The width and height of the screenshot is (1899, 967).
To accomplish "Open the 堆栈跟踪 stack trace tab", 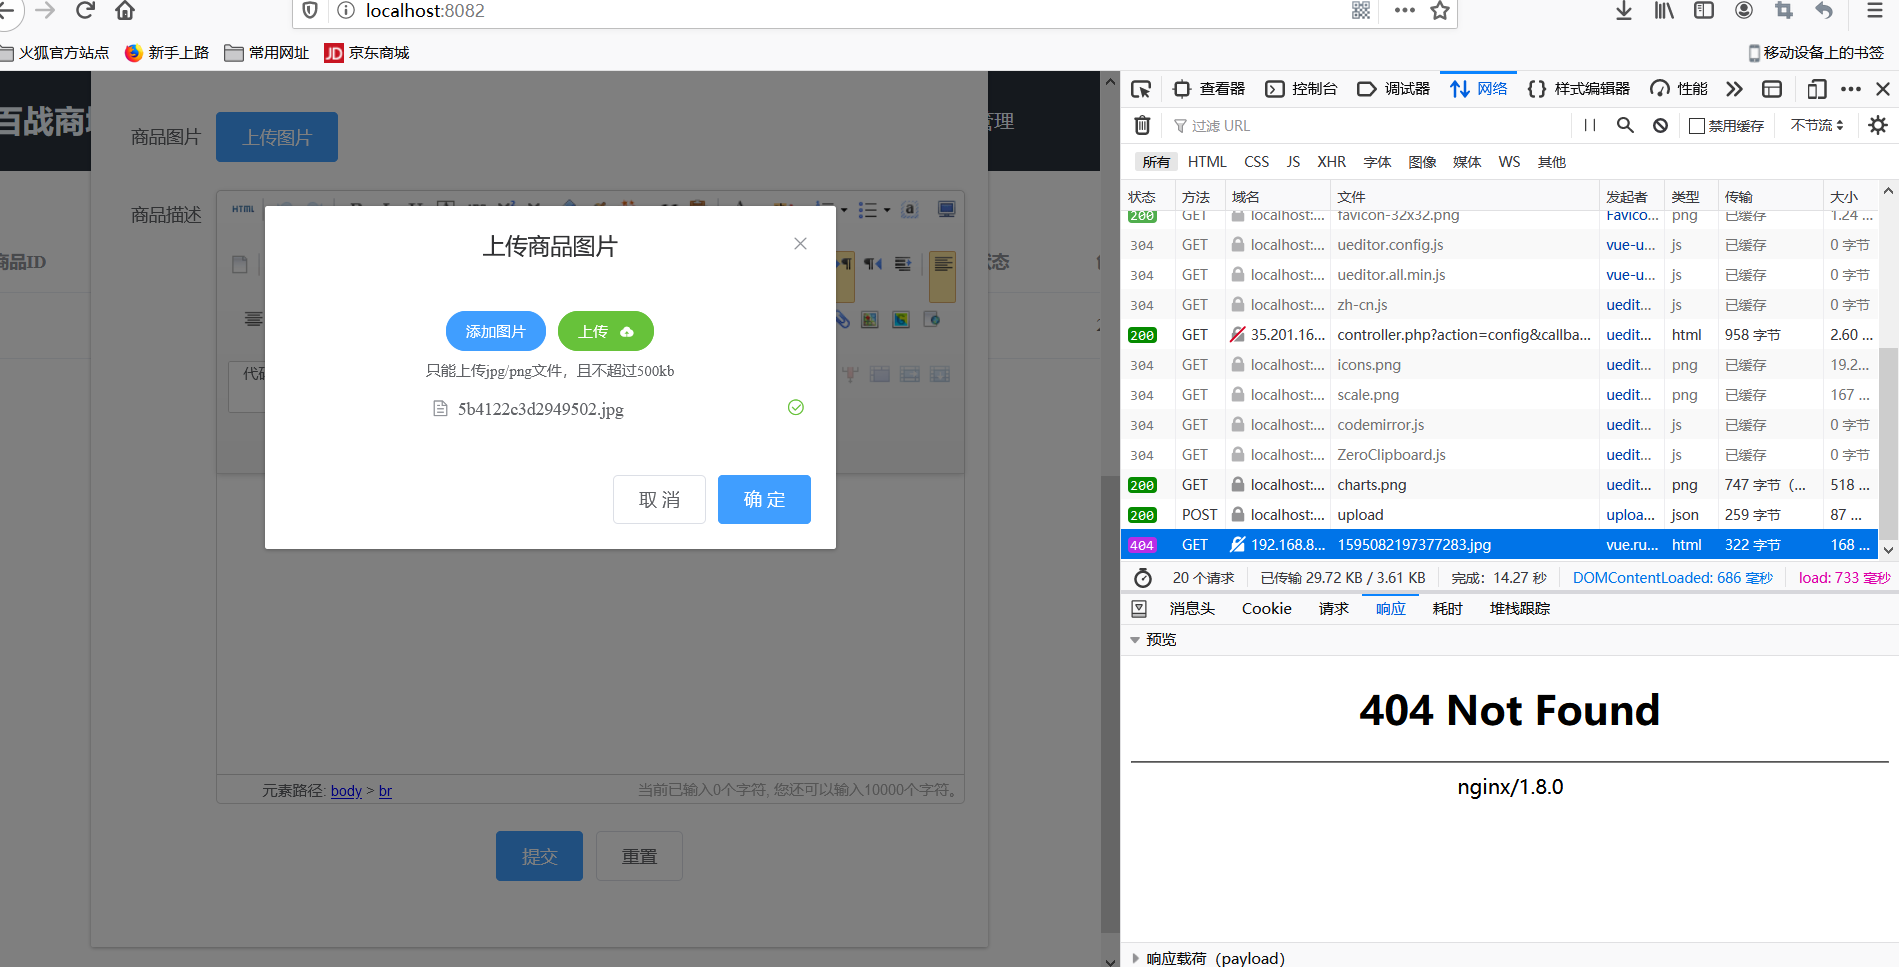I will tap(1520, 608).
